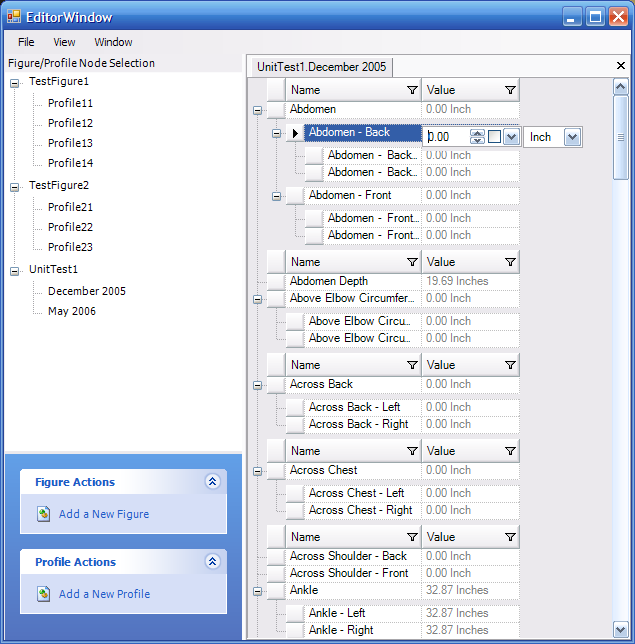Screen dimensions: 635x644
Task: Collapse the Across Chest row
Action: pyautogui.click(x=258, y=471)
